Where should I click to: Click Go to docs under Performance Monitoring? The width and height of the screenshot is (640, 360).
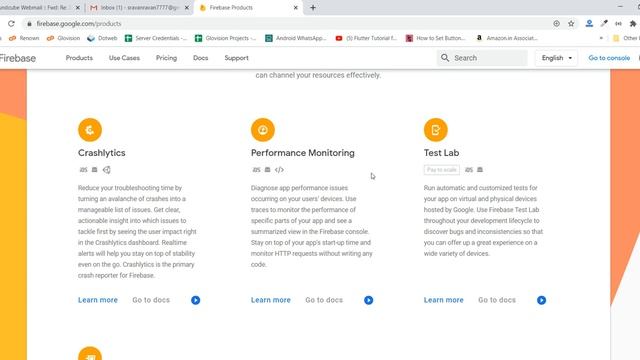point(324,300)
